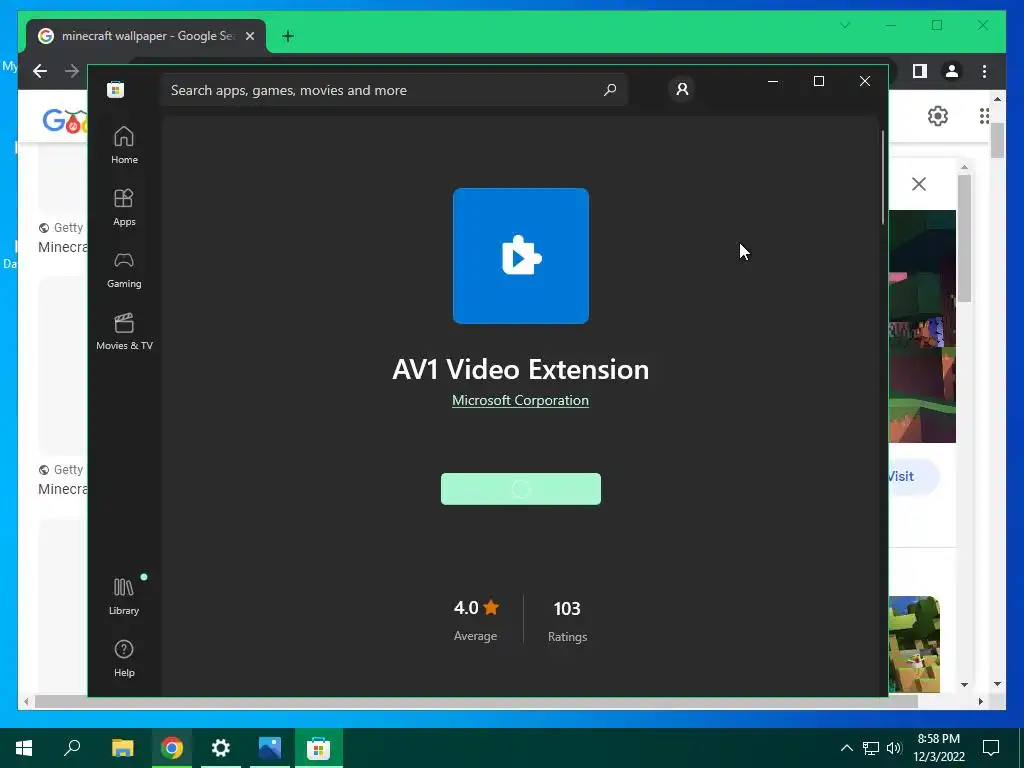Toggle Chrome side panel
This screenshot has height=768, width=1024.
point(920,71)
